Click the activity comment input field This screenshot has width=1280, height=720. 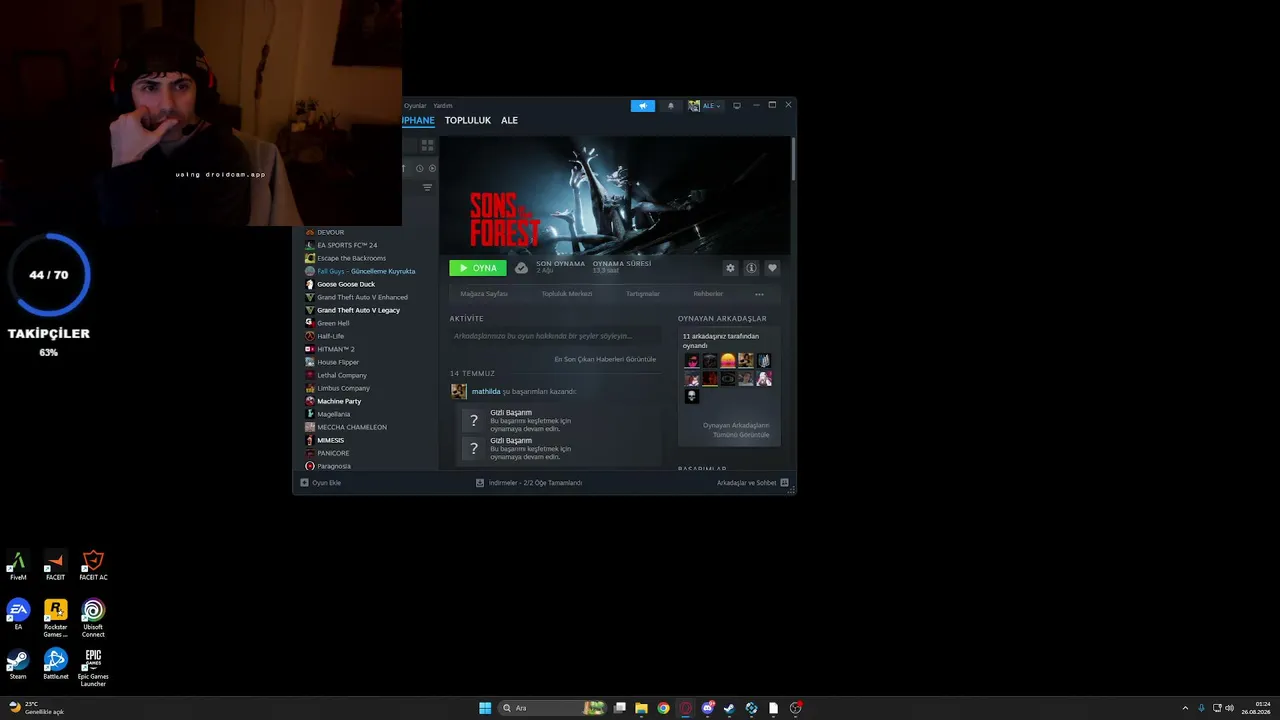pyautogui.click(x=555, y=336)
